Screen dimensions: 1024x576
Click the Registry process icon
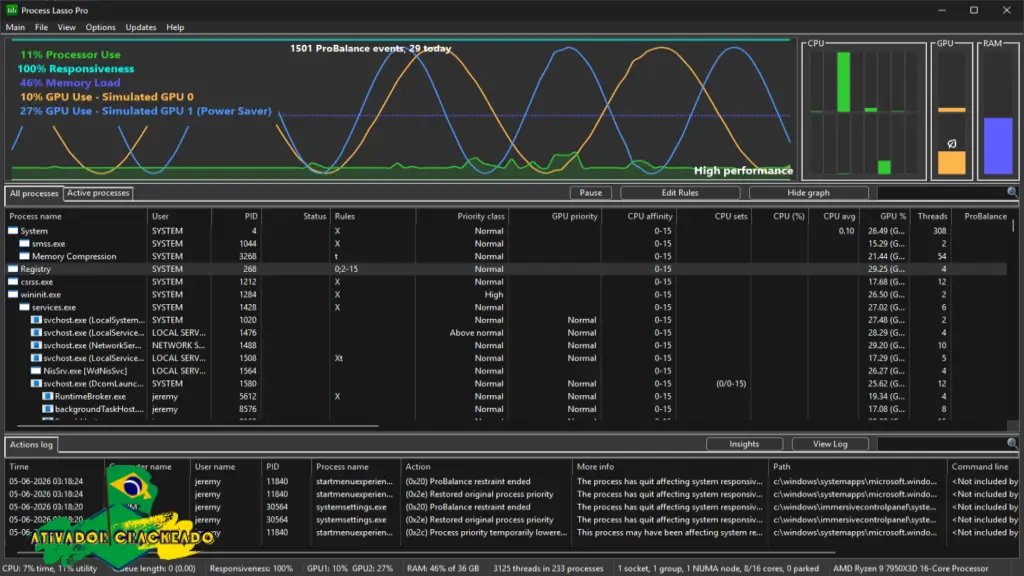click(x=13, y=268)
